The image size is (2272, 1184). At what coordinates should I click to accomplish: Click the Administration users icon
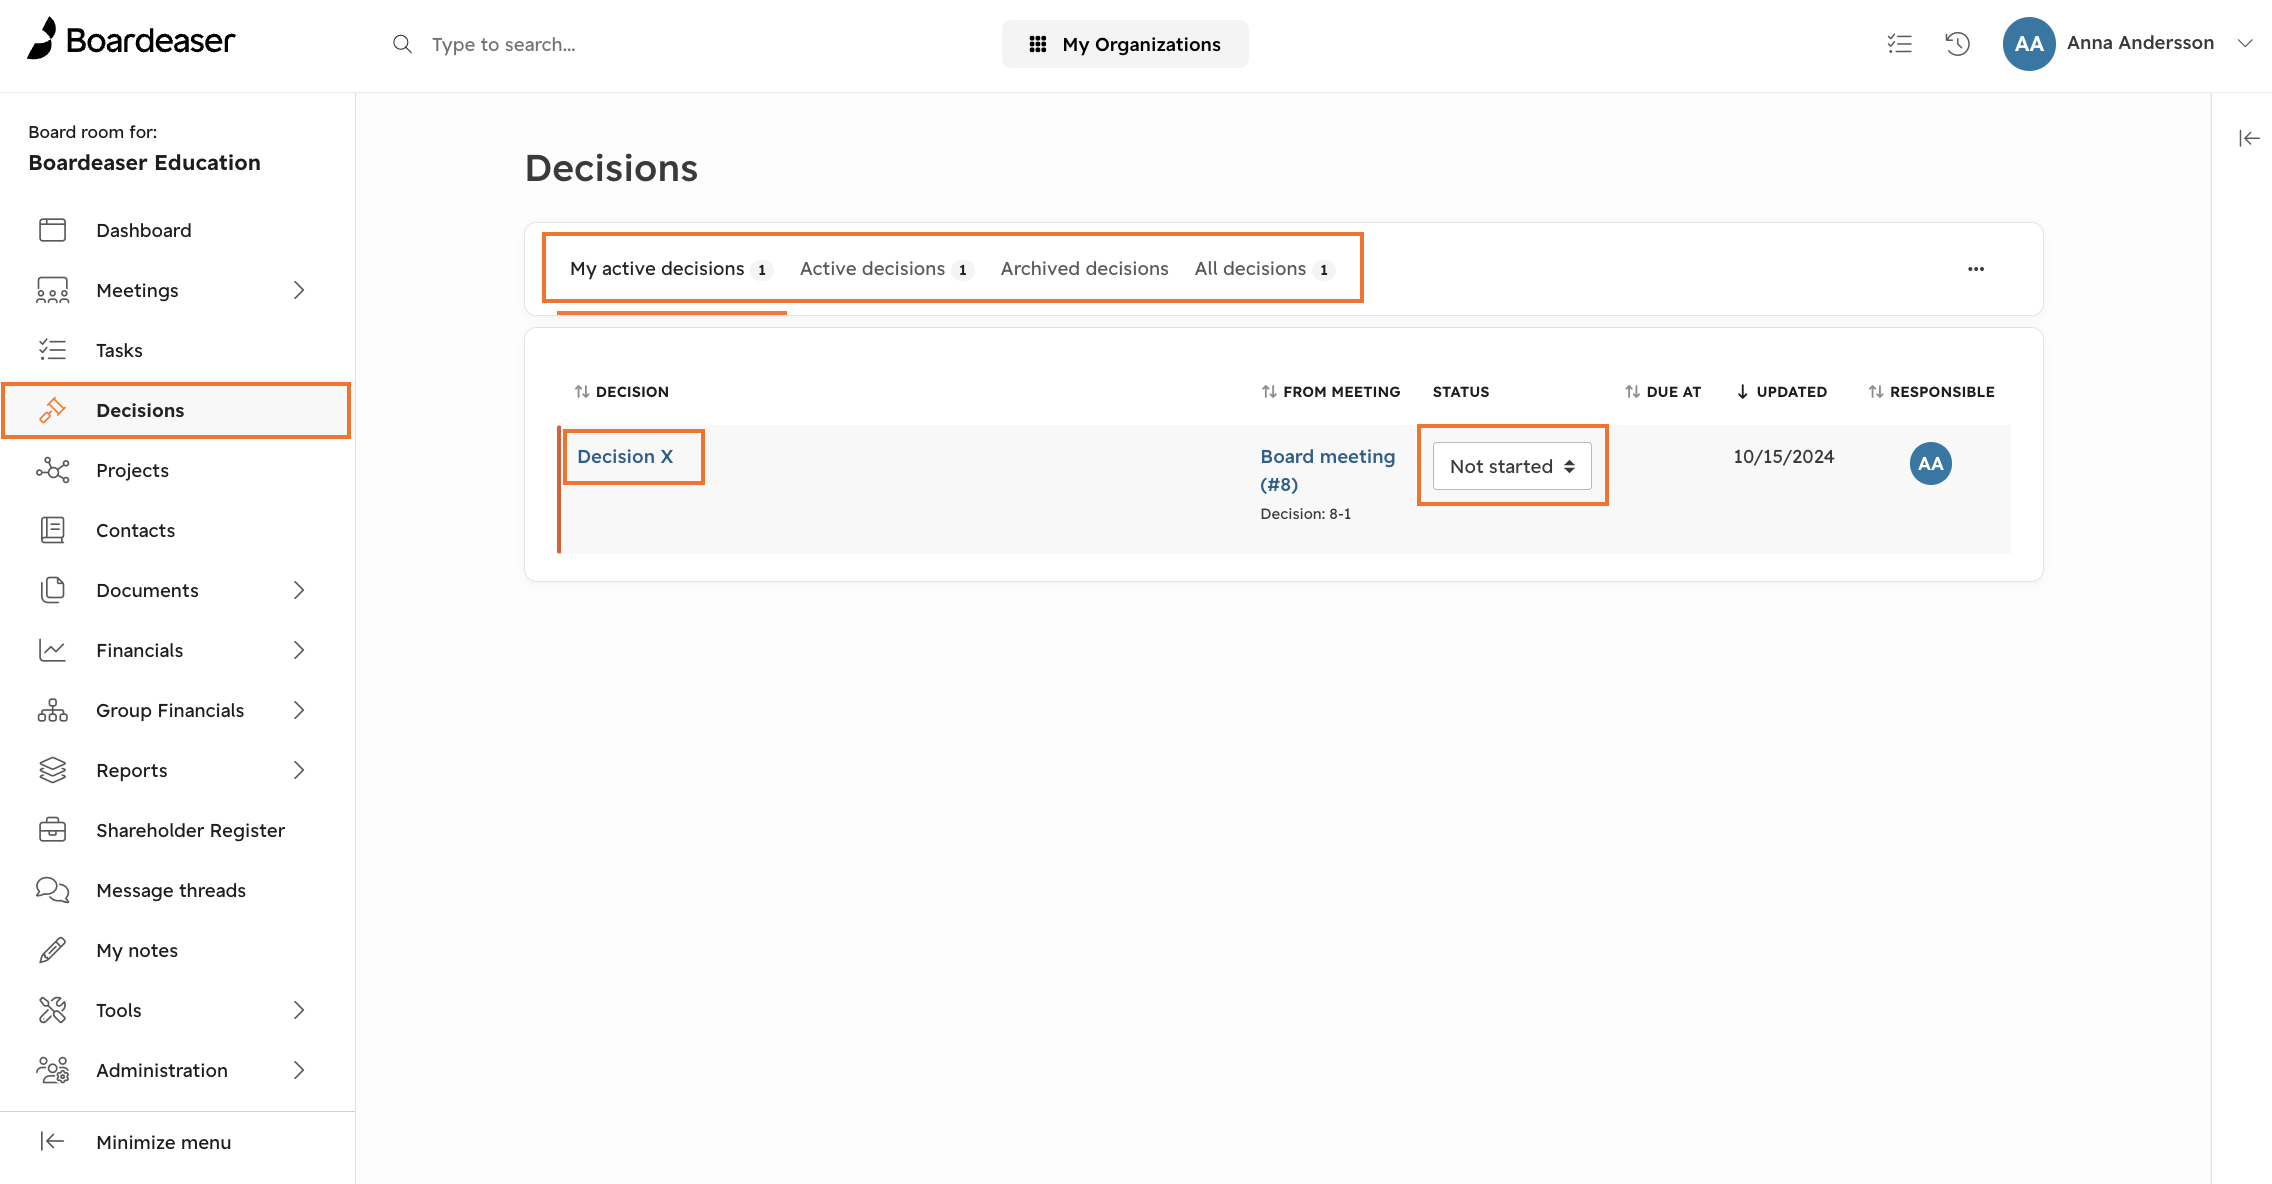[52, 1070]
